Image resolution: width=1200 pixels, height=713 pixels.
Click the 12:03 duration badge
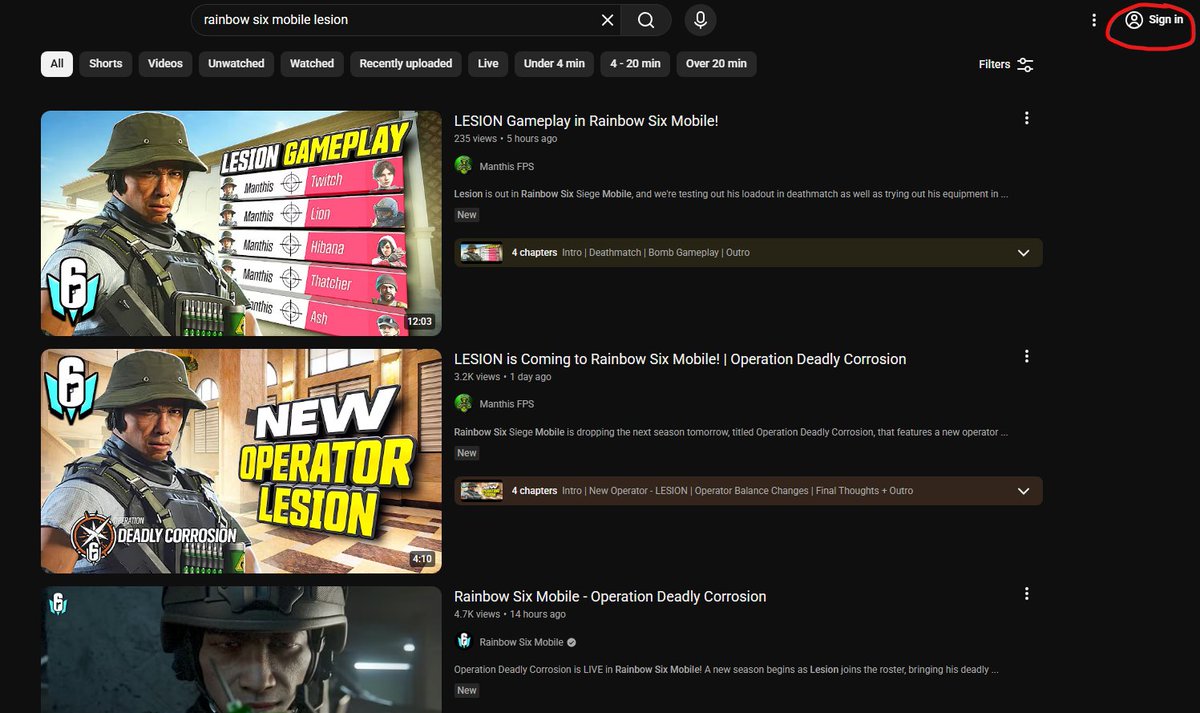click(420, 322)
